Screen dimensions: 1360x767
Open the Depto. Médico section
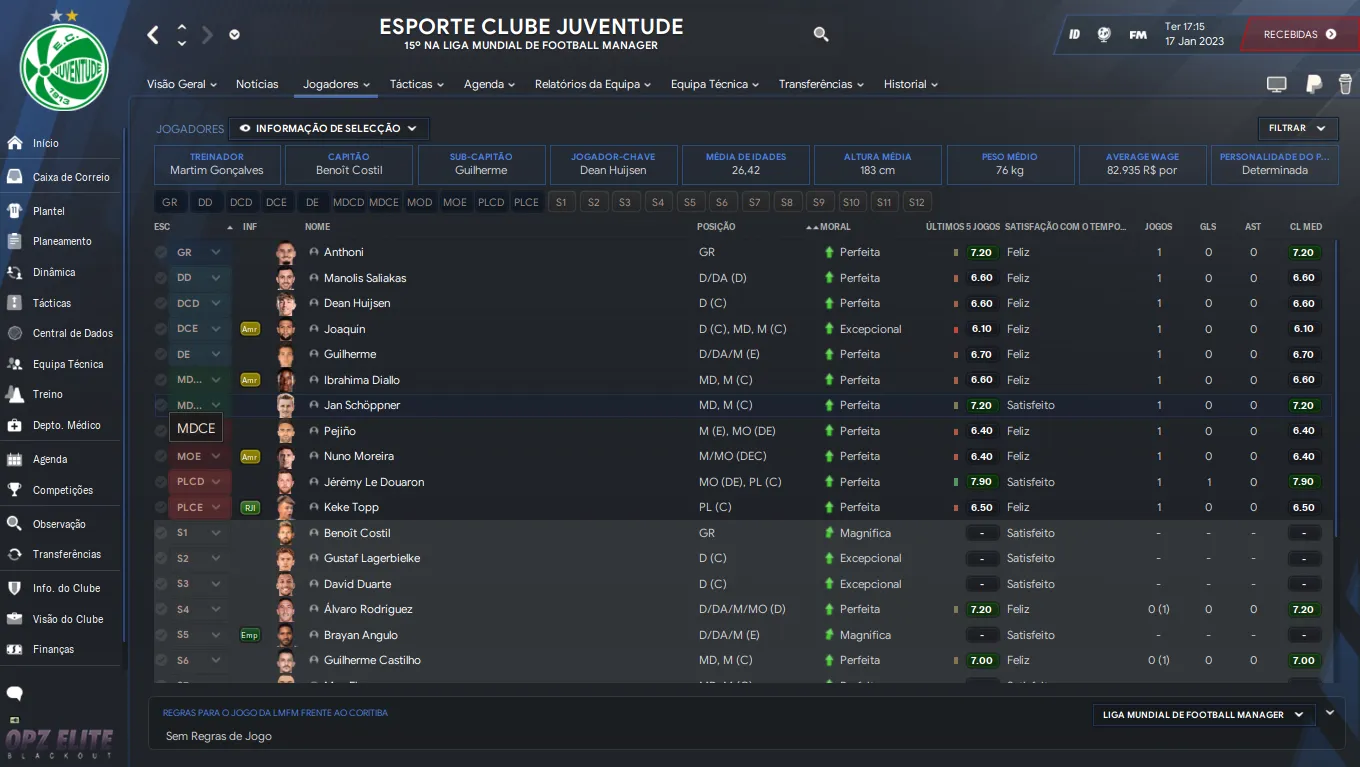tap(66, 425)
